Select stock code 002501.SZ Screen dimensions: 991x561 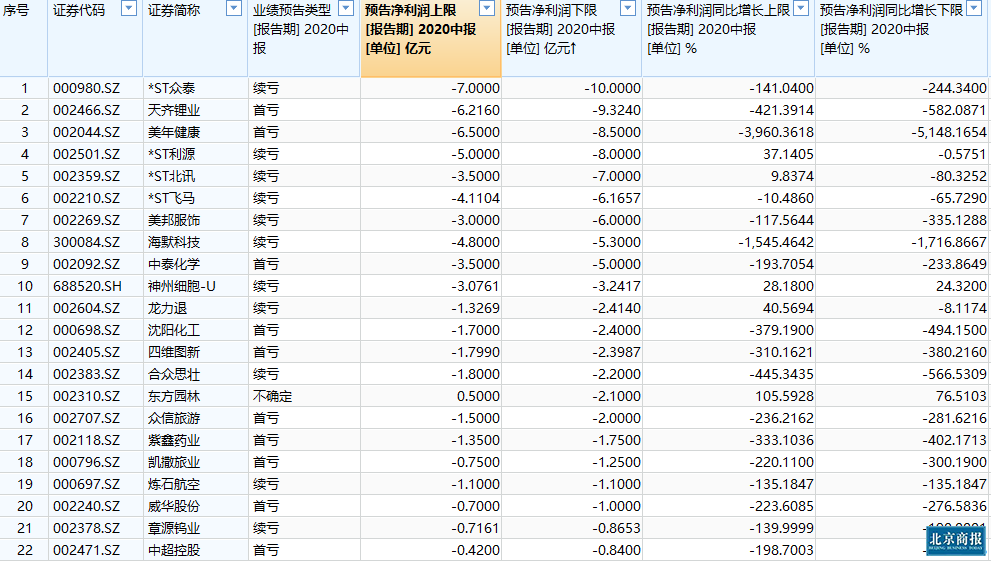[86, 154]
